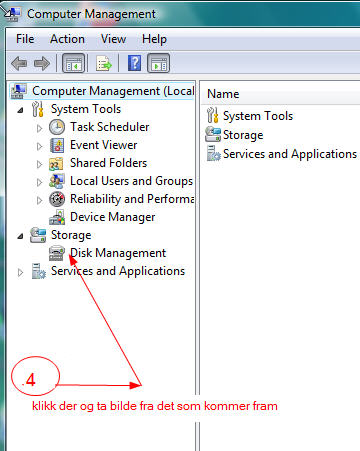The width and height of the screenshot is (360, 451).
Task: Expand the Task Scheduler node
Action: 39,128
